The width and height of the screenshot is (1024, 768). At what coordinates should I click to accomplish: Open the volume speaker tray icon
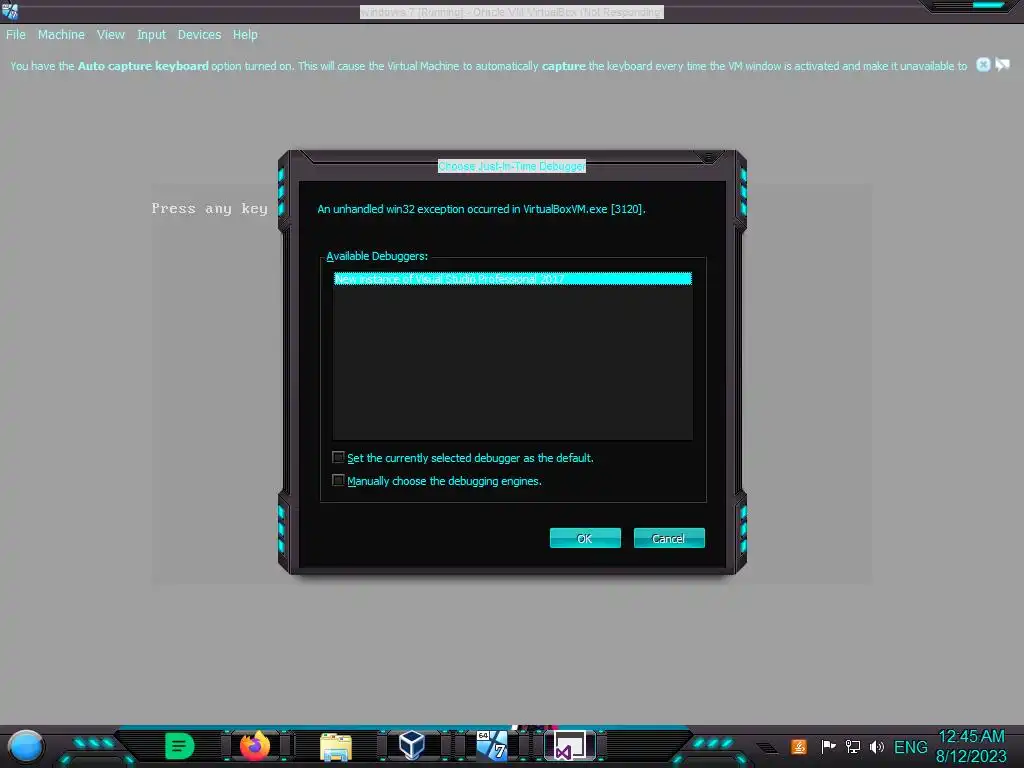tap(876, 746)
